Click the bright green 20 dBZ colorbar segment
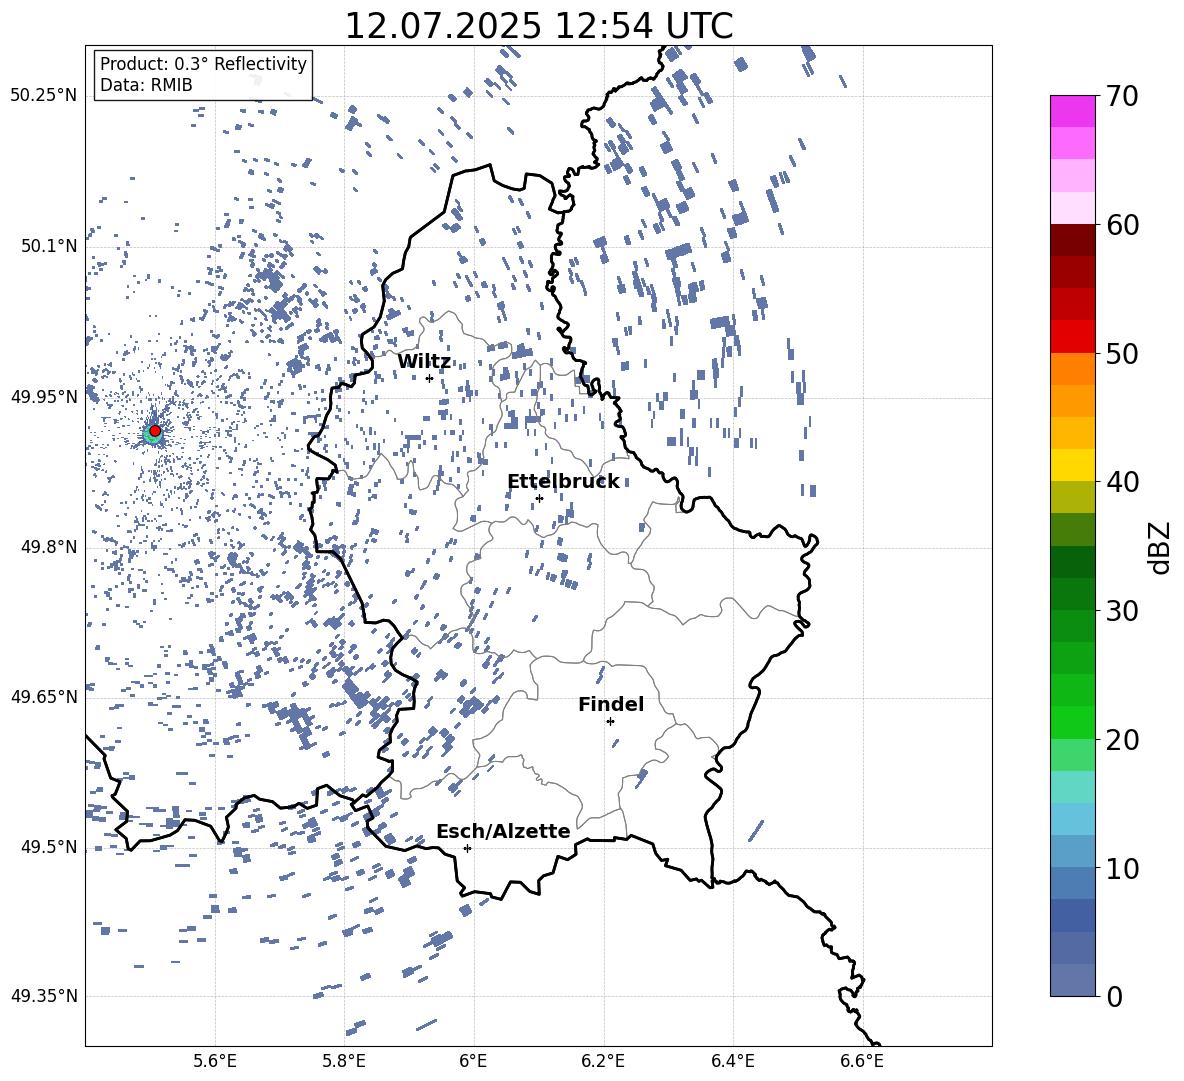Screen dimensions: 1184x1081 (x=1073, y=722)
